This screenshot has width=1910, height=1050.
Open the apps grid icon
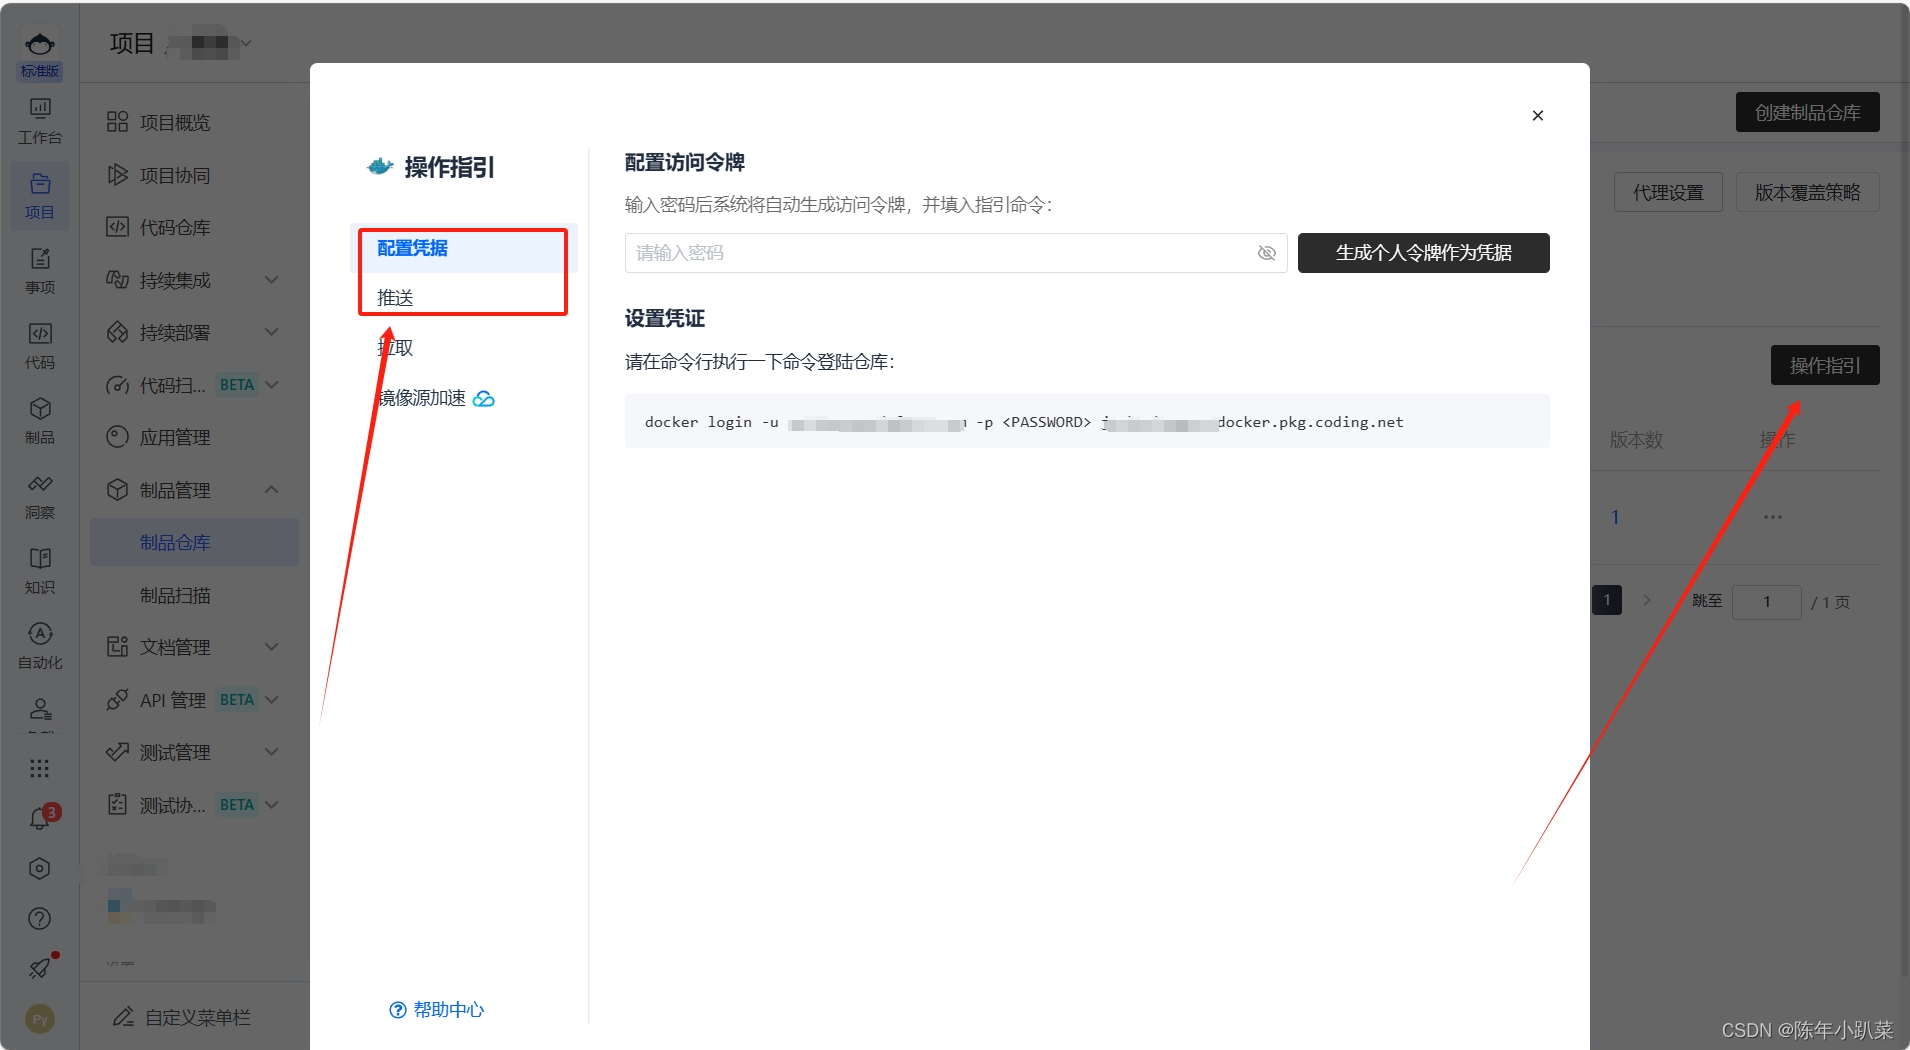coord(40,768)
